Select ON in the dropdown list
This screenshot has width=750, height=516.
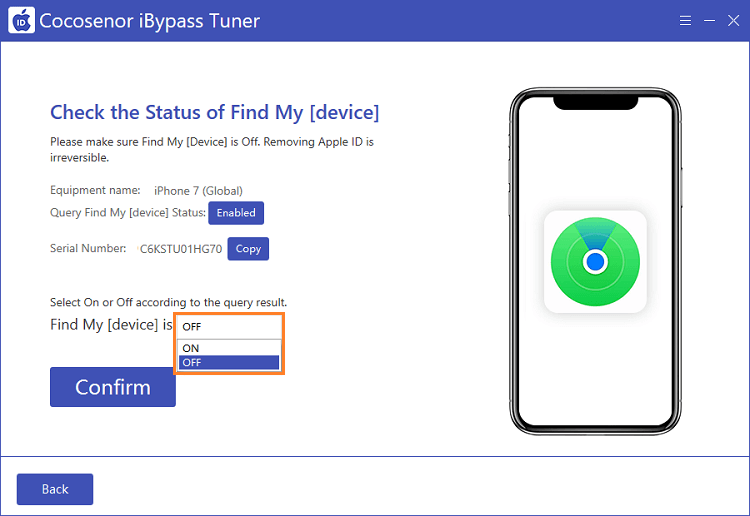(x=229, y=348)
